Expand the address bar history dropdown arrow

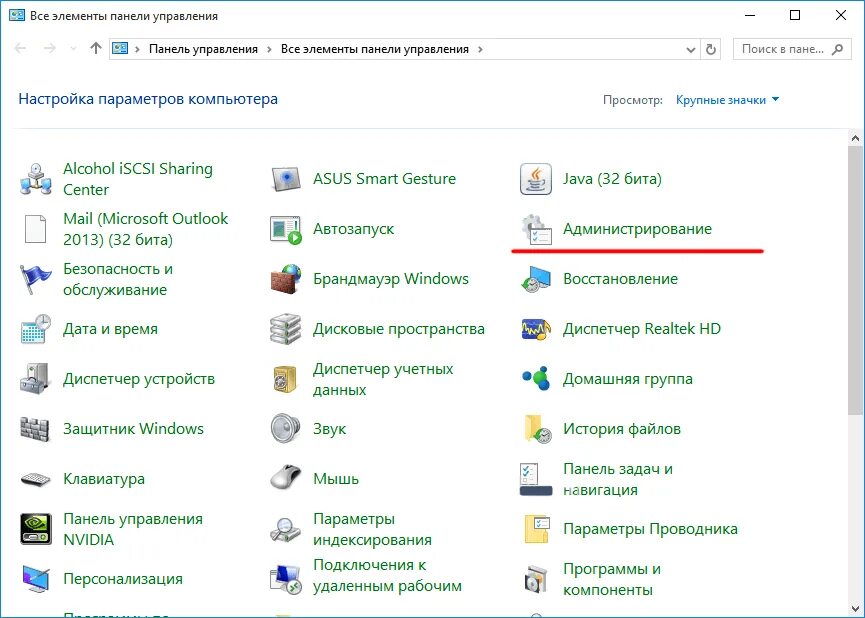pyautogui.click(x=690, y=50)
